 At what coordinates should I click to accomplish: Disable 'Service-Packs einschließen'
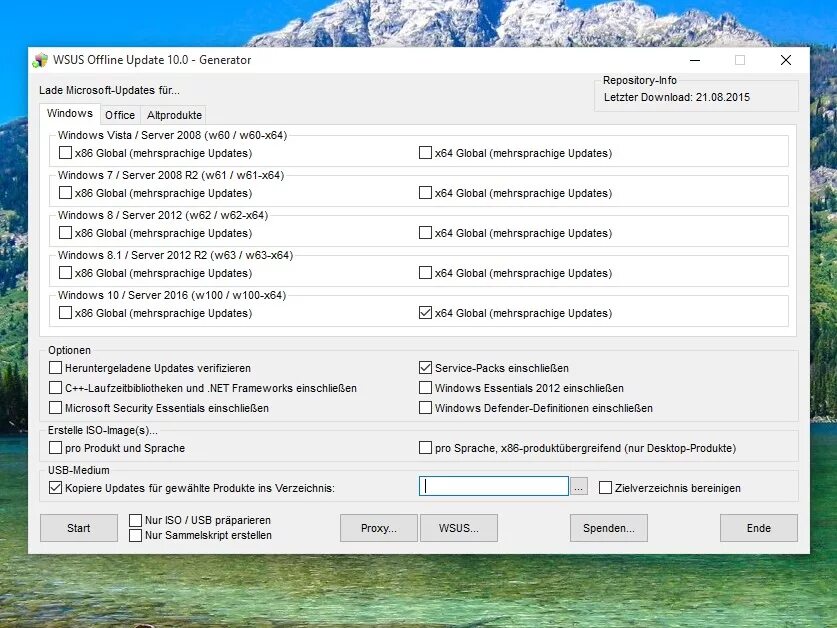[425, 368]
